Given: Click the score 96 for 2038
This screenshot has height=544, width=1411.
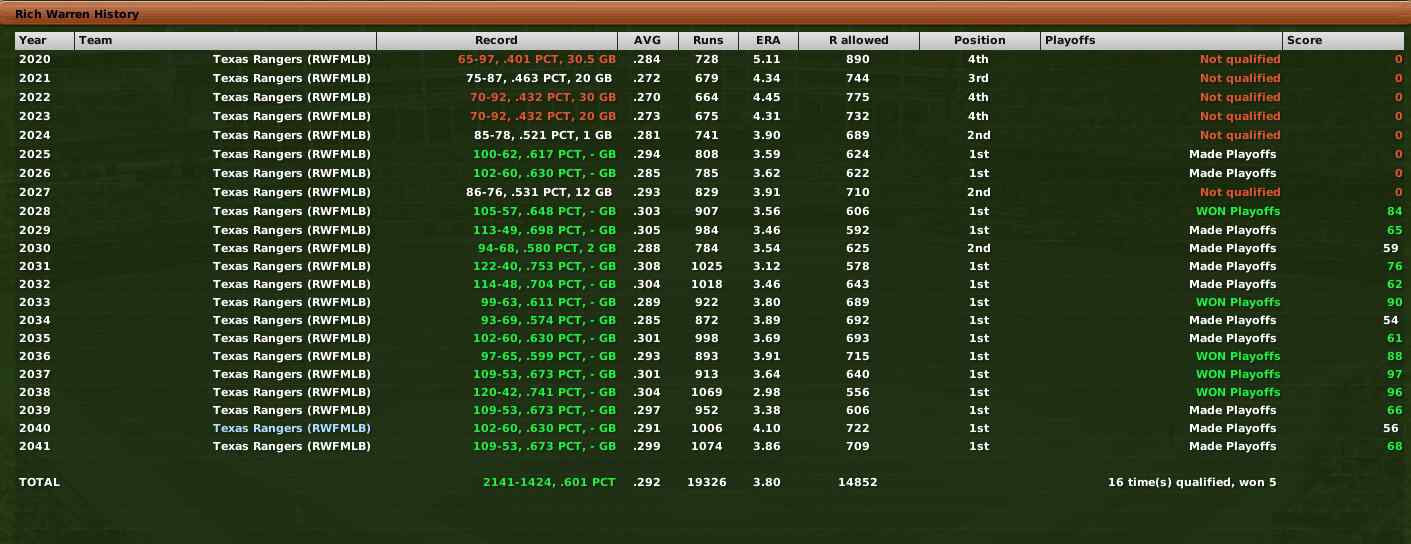Looking at the screenshot, I should coord(1394,392).
